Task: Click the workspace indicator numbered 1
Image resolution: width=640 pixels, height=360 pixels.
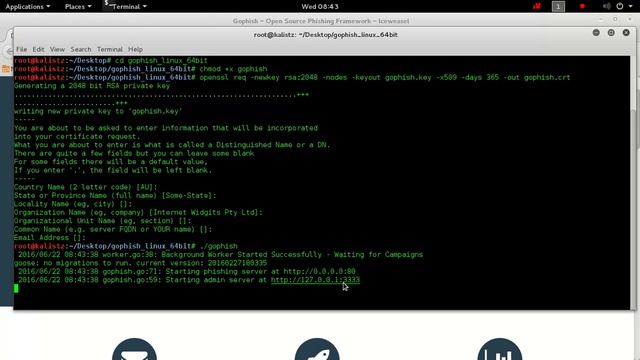Action: point(558,7)
